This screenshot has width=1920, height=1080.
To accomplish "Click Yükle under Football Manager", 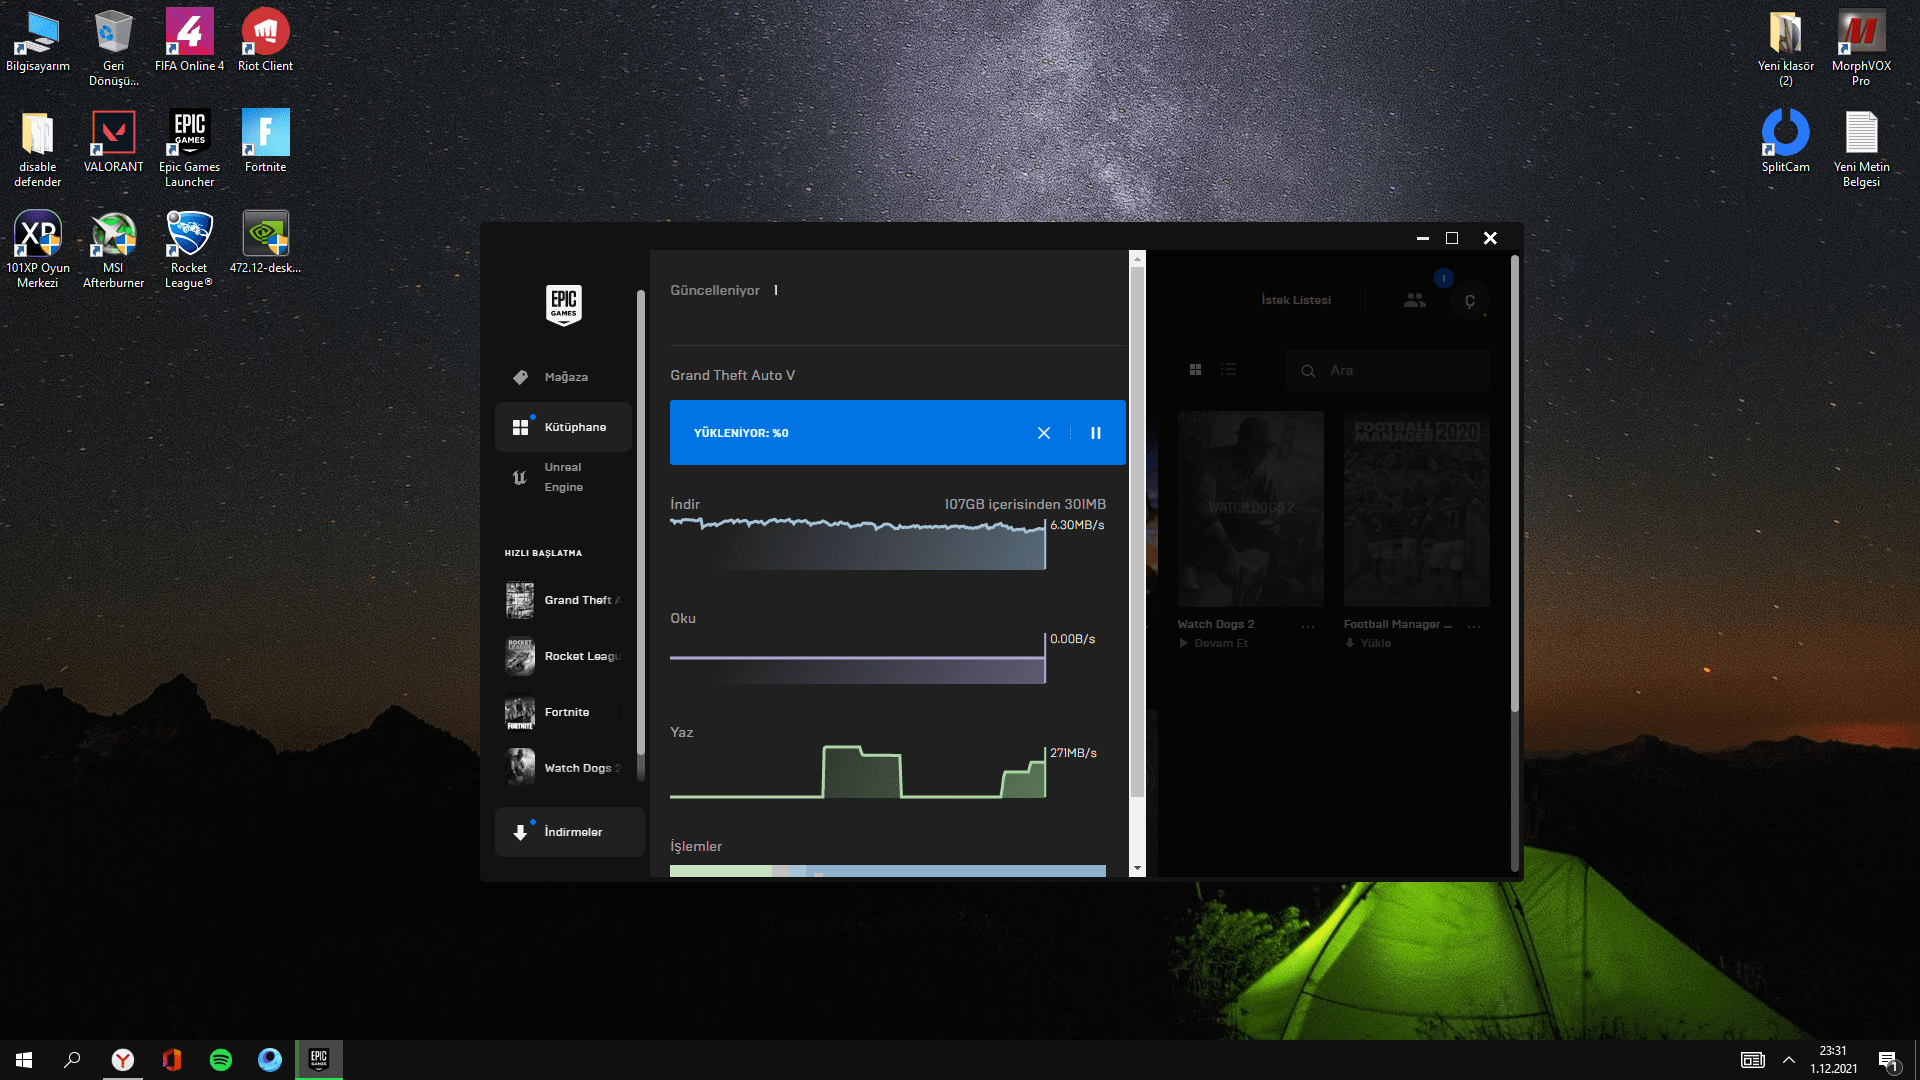I will pyautogui.click(x=1368, y=643).
